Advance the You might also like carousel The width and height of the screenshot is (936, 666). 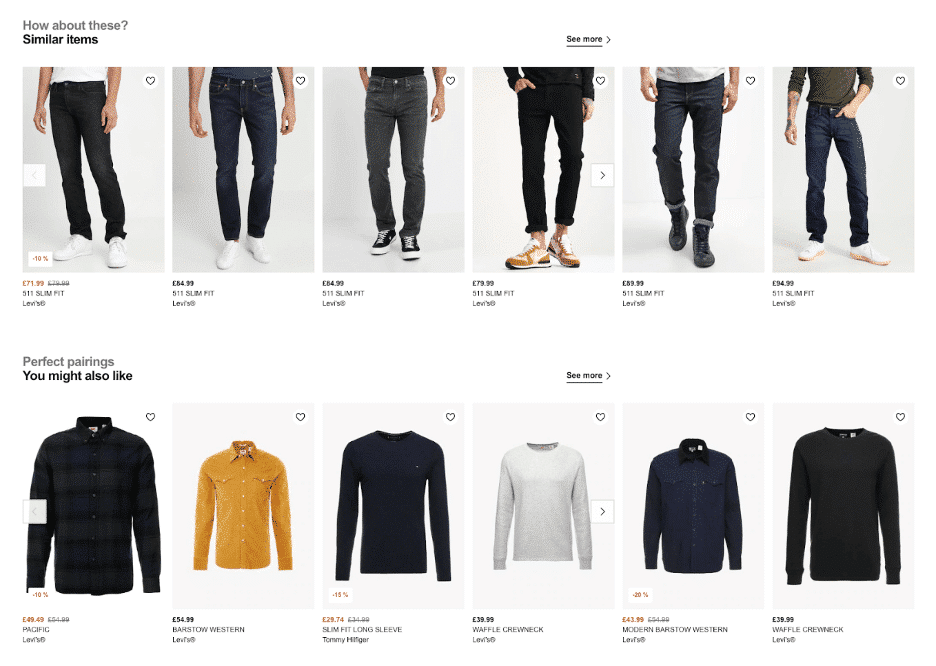pyautogui.click(x=602, y=511)
